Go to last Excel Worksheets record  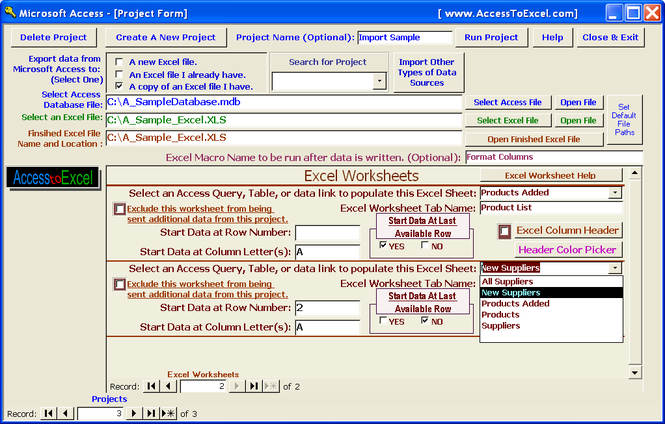click(x=254, y=386)
